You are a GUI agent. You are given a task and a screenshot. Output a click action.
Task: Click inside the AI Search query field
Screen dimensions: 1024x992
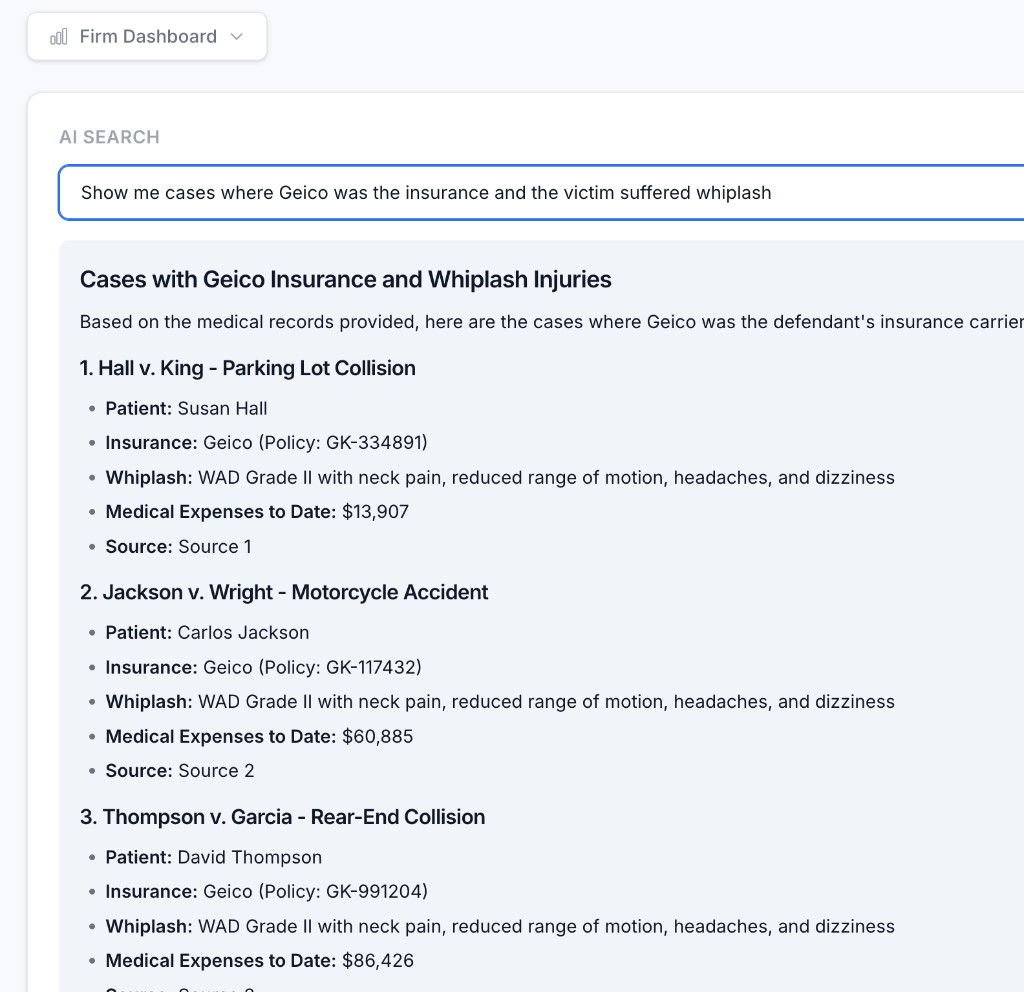pos(500,192)
